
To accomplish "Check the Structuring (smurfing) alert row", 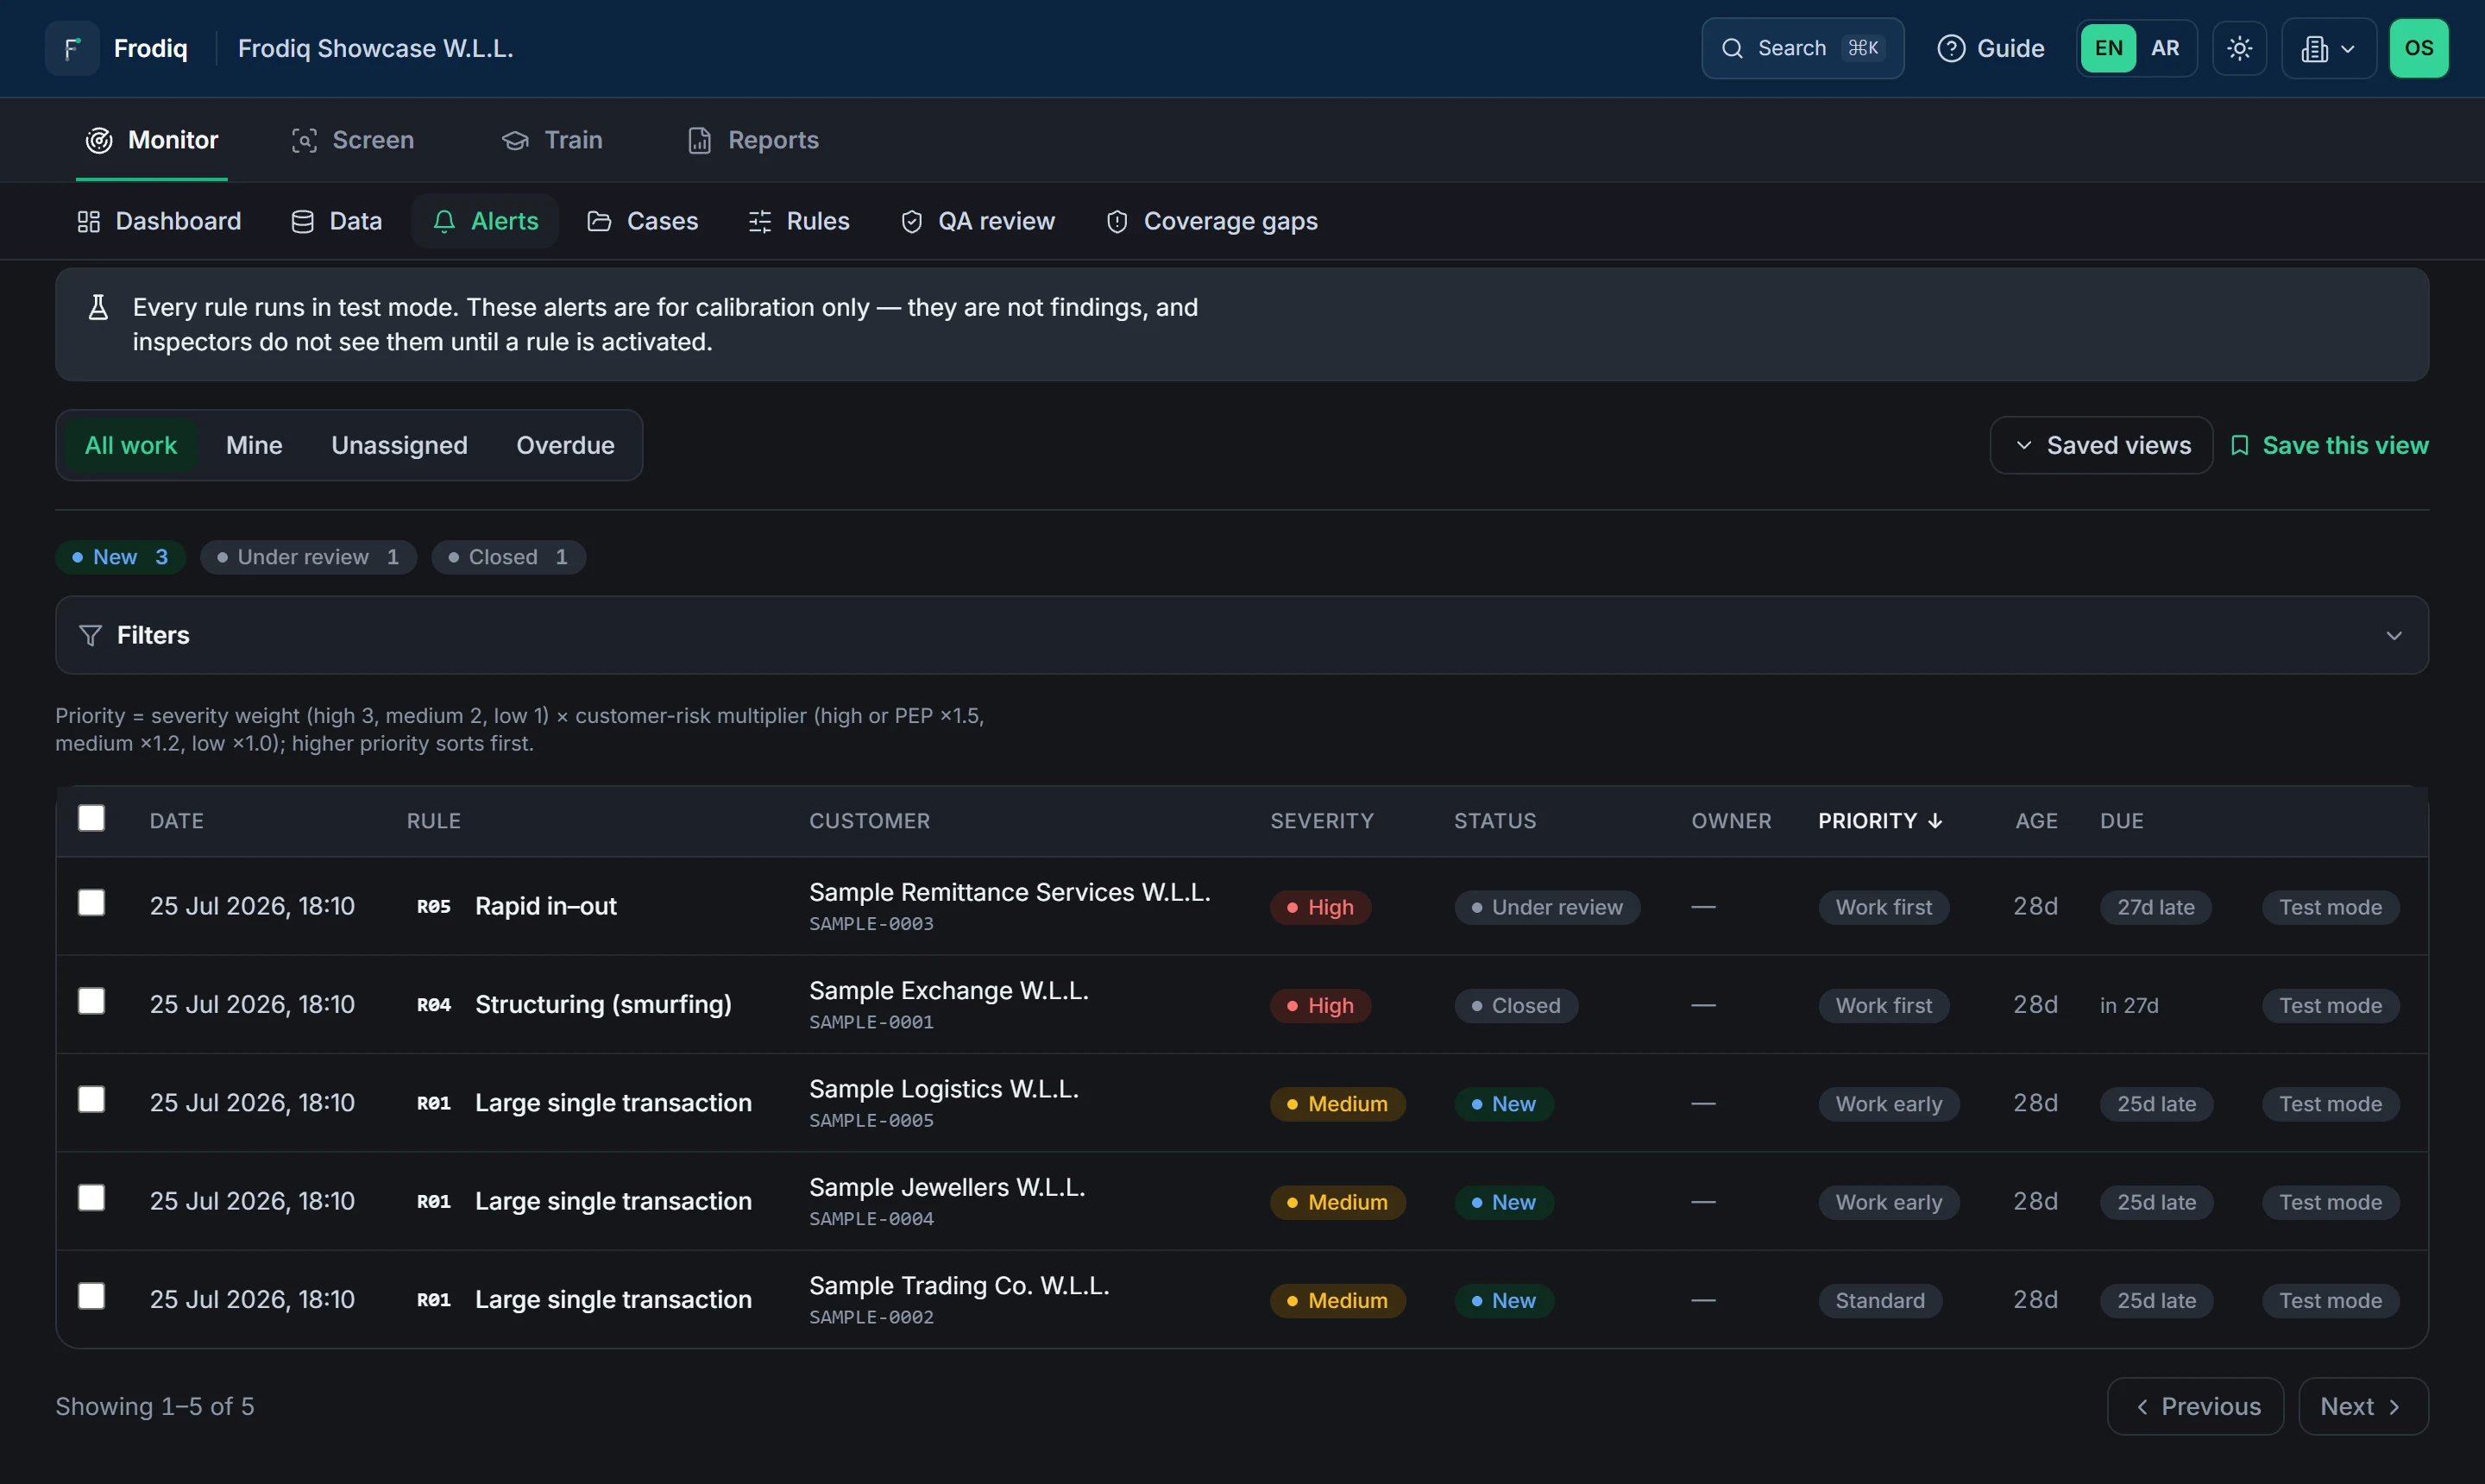I will click(91, 1001).
